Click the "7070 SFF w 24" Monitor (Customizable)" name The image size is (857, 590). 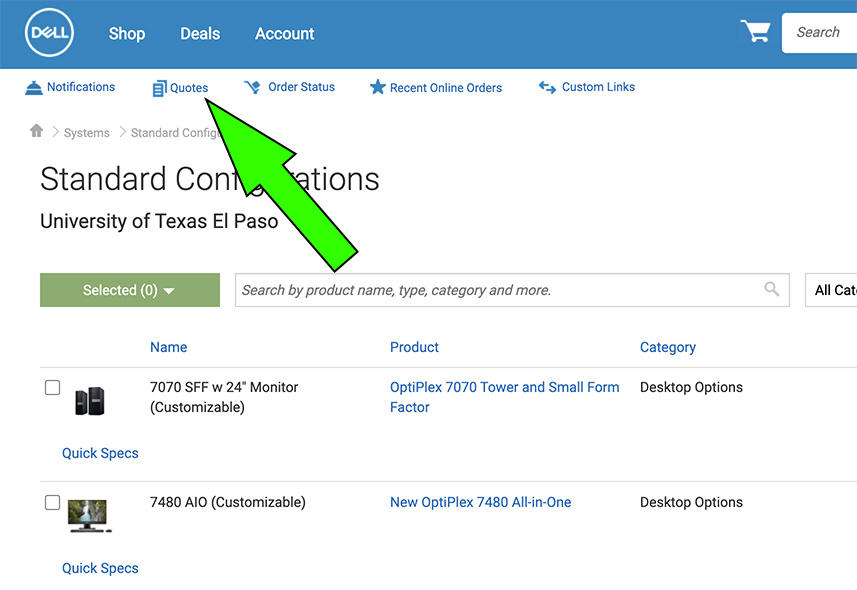(x=224, y=397)
